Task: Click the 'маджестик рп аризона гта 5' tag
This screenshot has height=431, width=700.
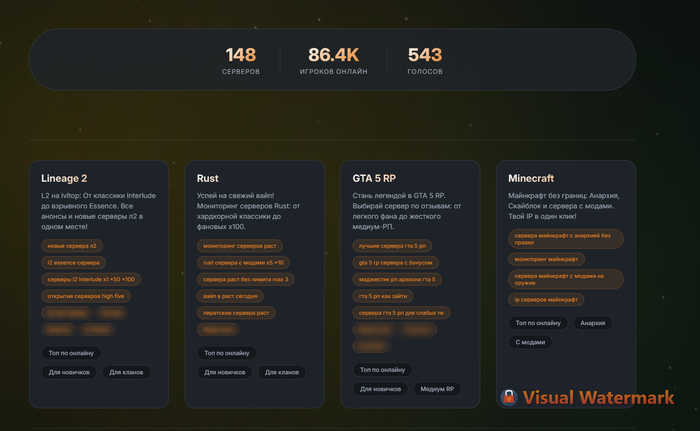Action: pyautogui.click(x=397, y=279)
